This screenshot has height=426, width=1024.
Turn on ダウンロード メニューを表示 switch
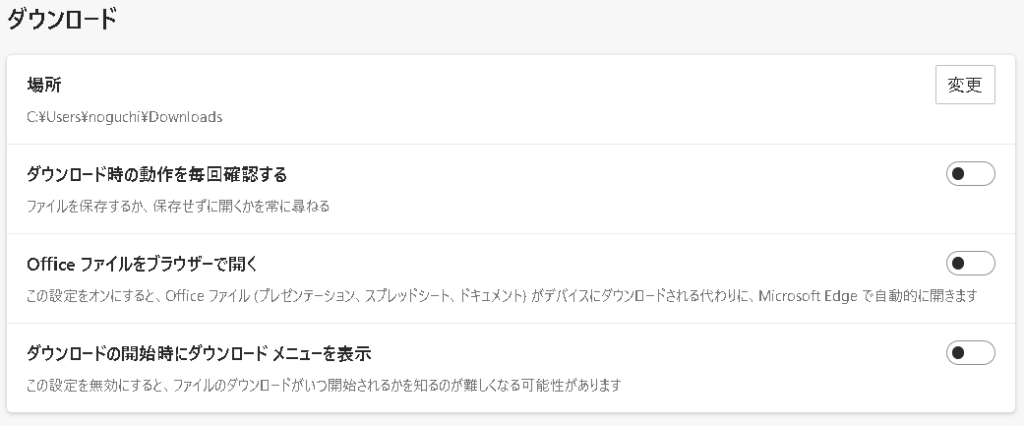point(970,352)
